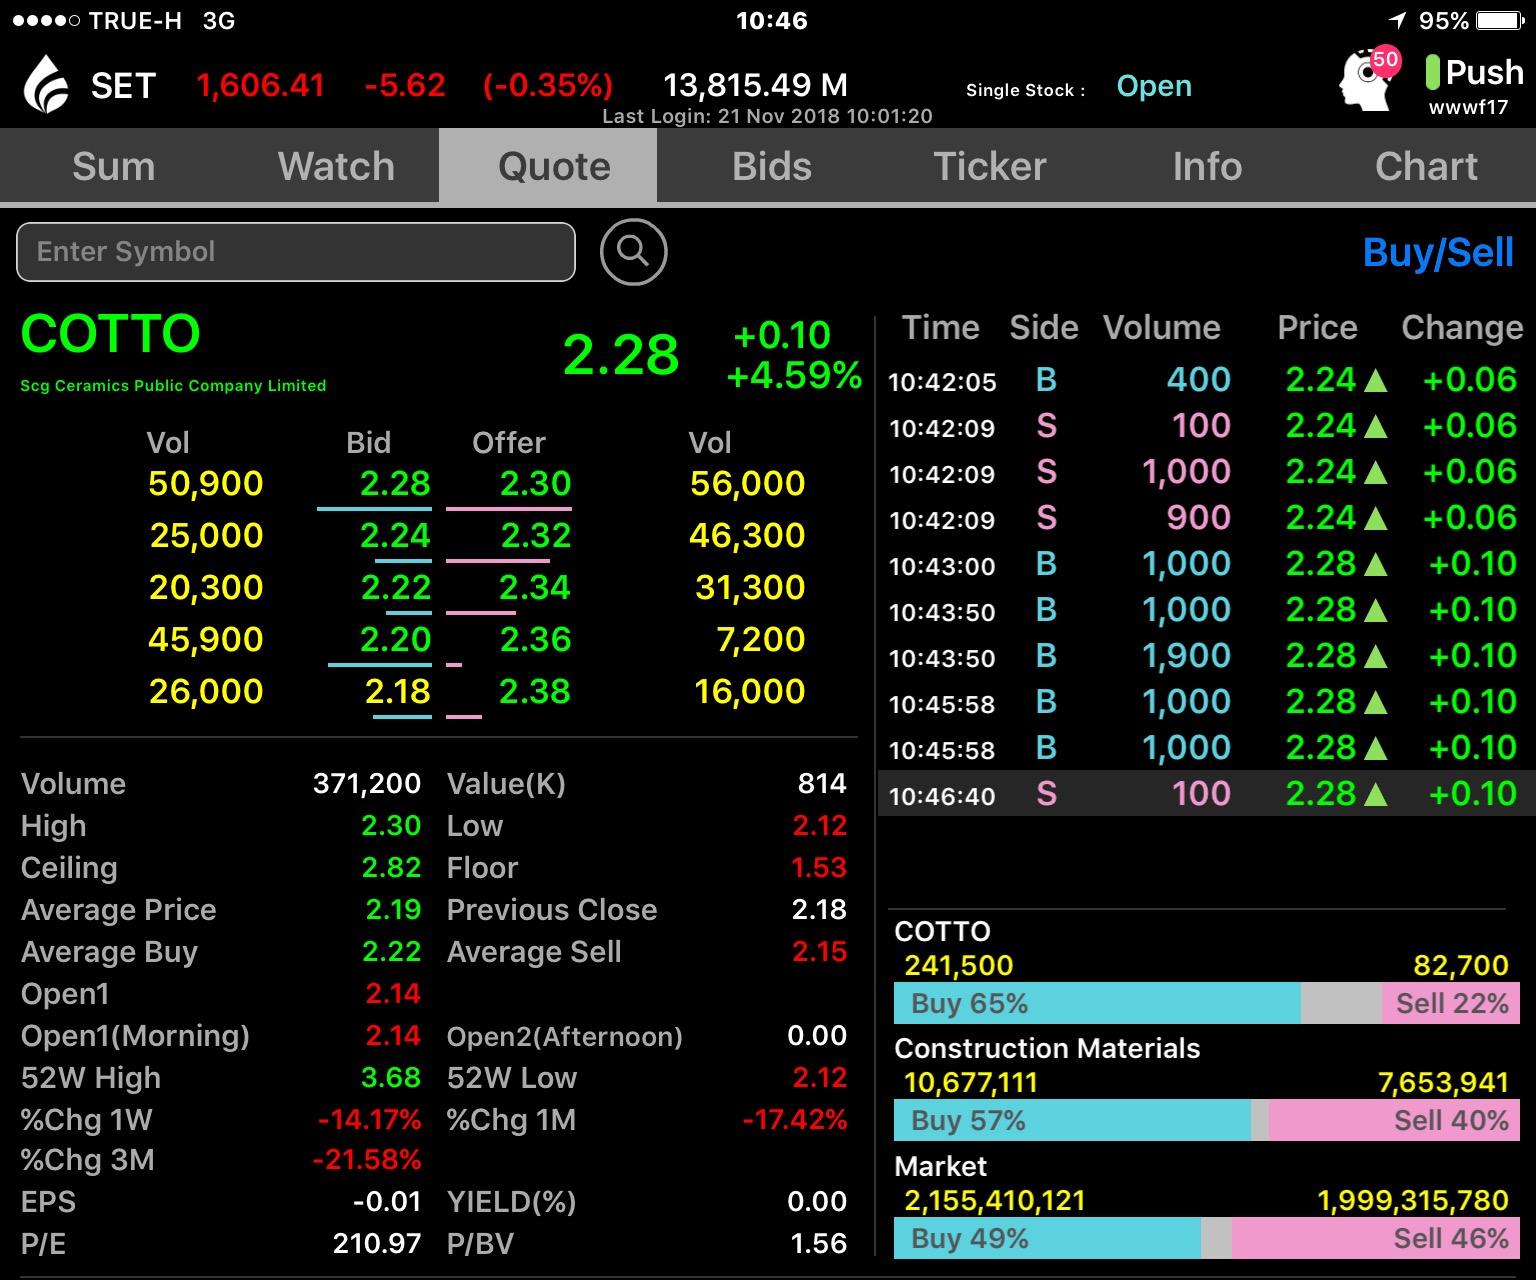Tap offer volume 56,000
1536x1280 pixels.
point(747,484)
